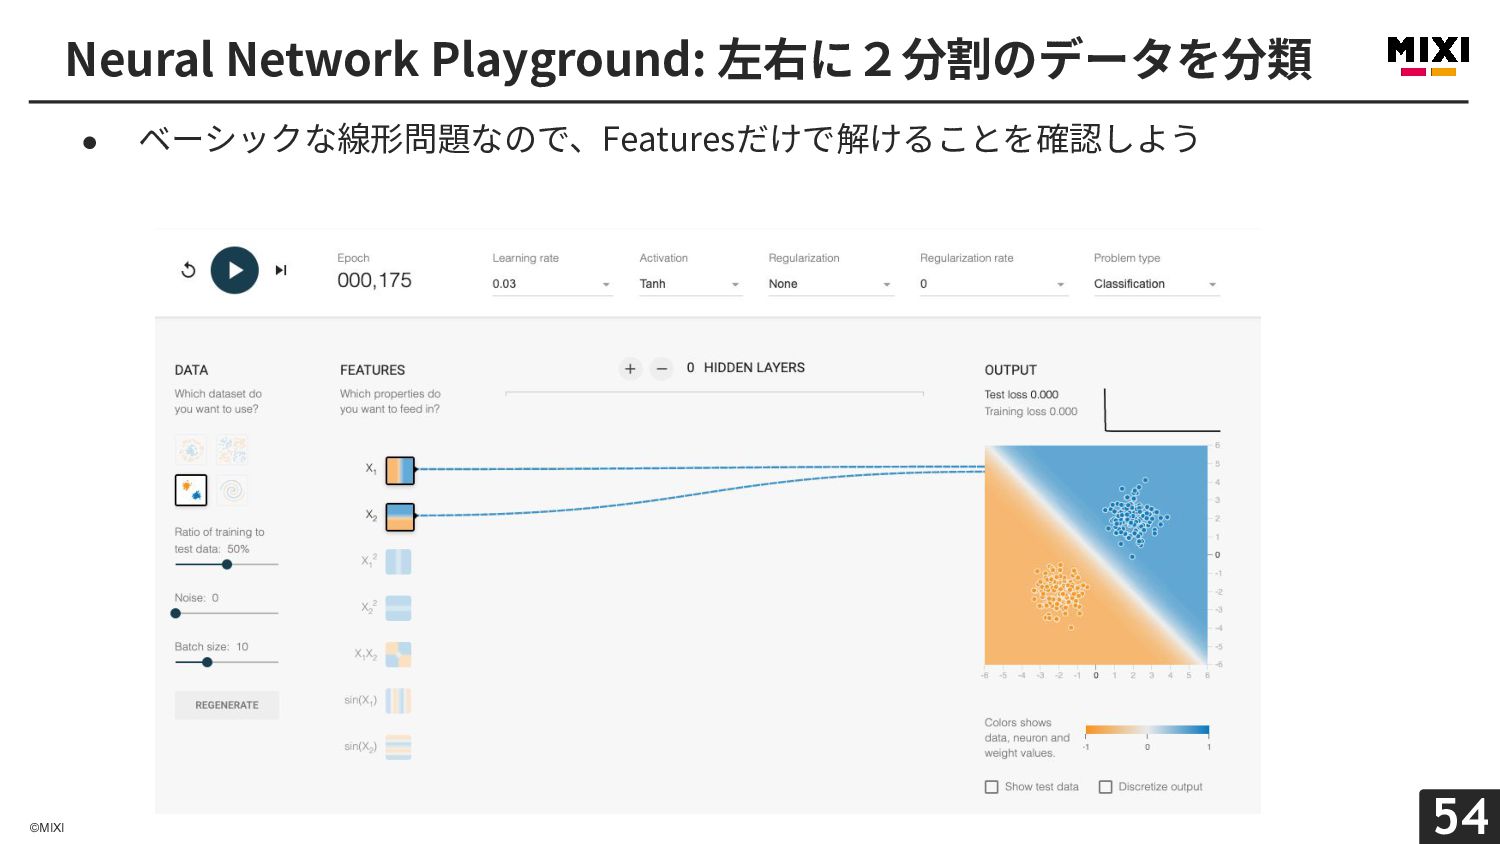Check the Discretize output box

[x=1106, y=787]
